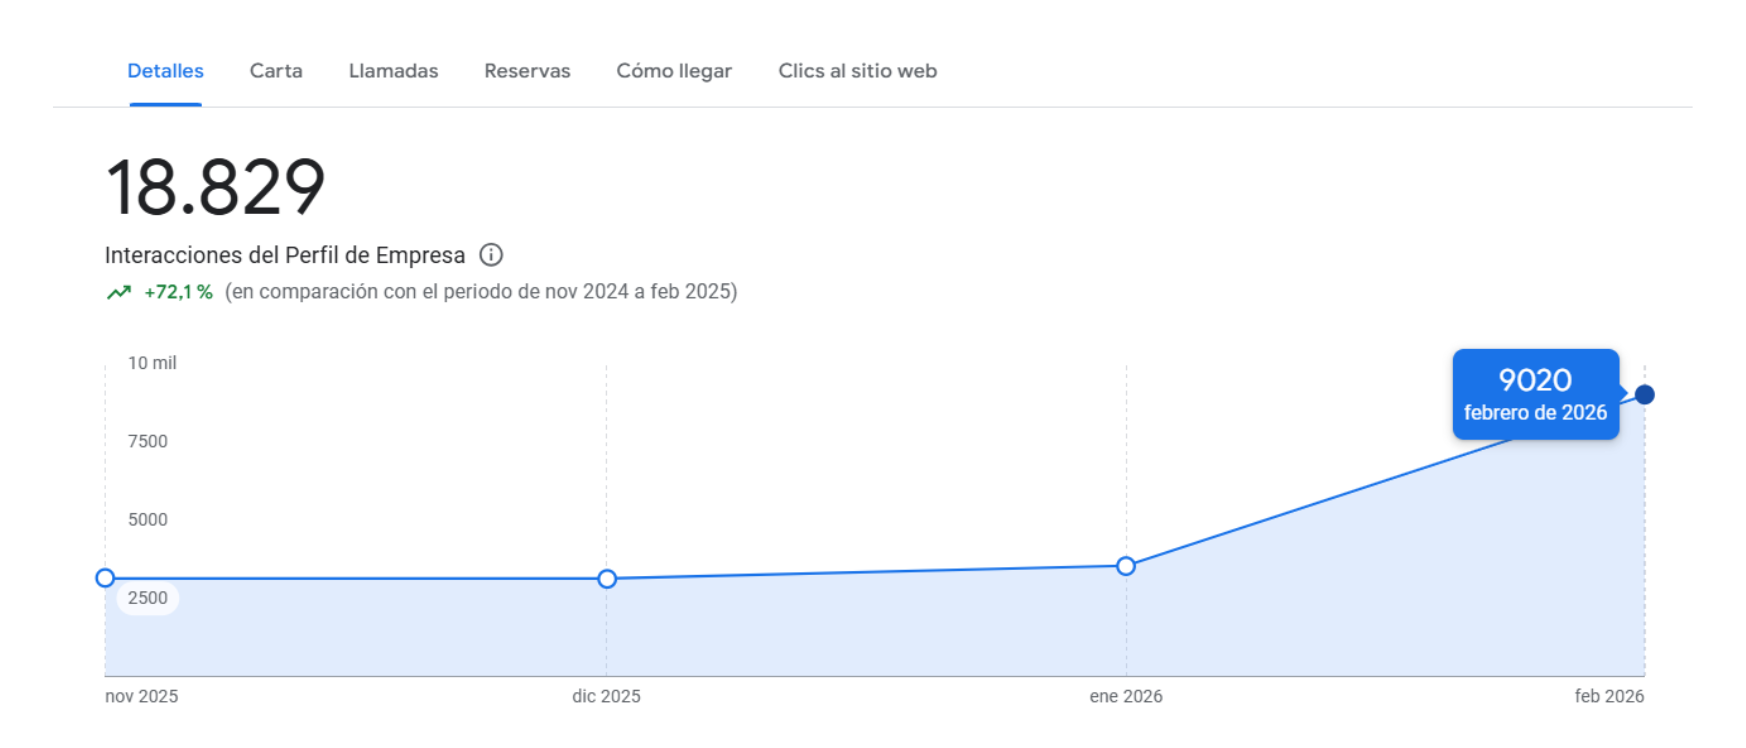Click the ene 2026 x-axis label
The width and height of the screenshot is (1746, 748).
tap(1126, 696)
